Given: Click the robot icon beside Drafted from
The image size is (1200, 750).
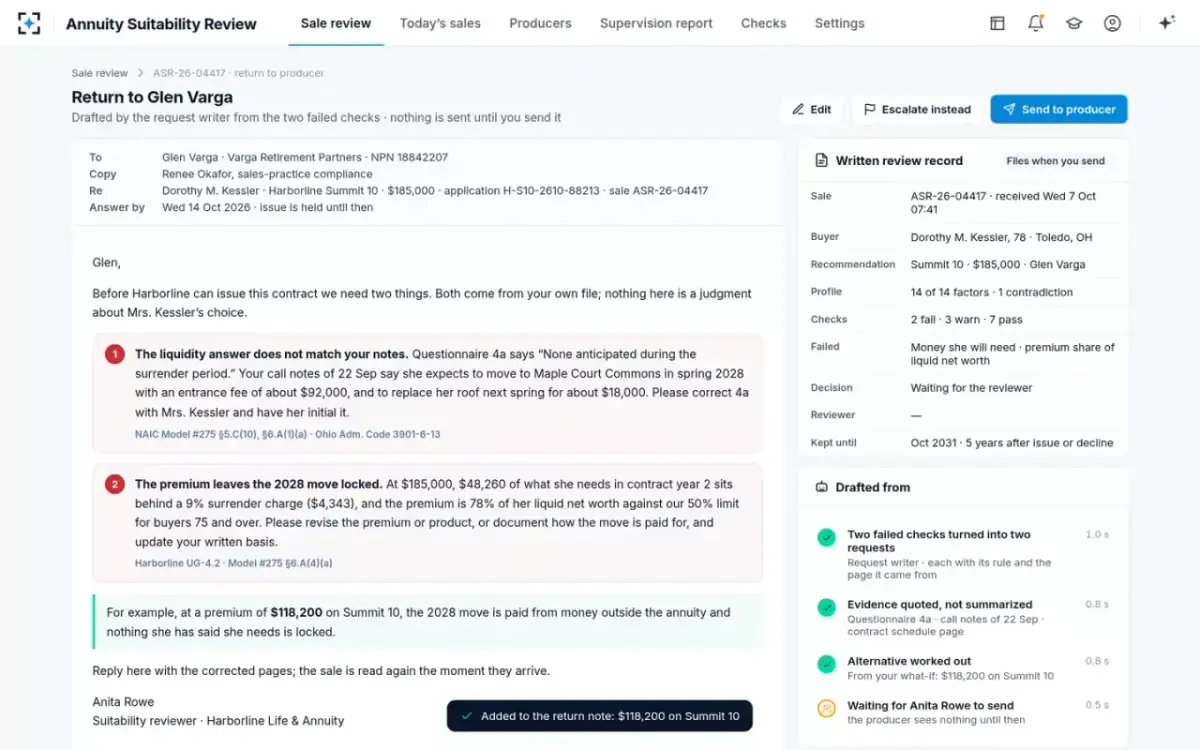Looking at the screenshot, I should pos(822,487).
